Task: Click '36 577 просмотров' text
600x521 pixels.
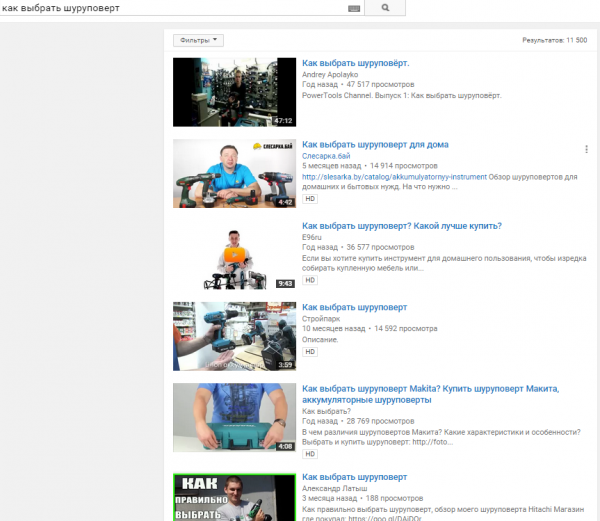Action: 380,247
